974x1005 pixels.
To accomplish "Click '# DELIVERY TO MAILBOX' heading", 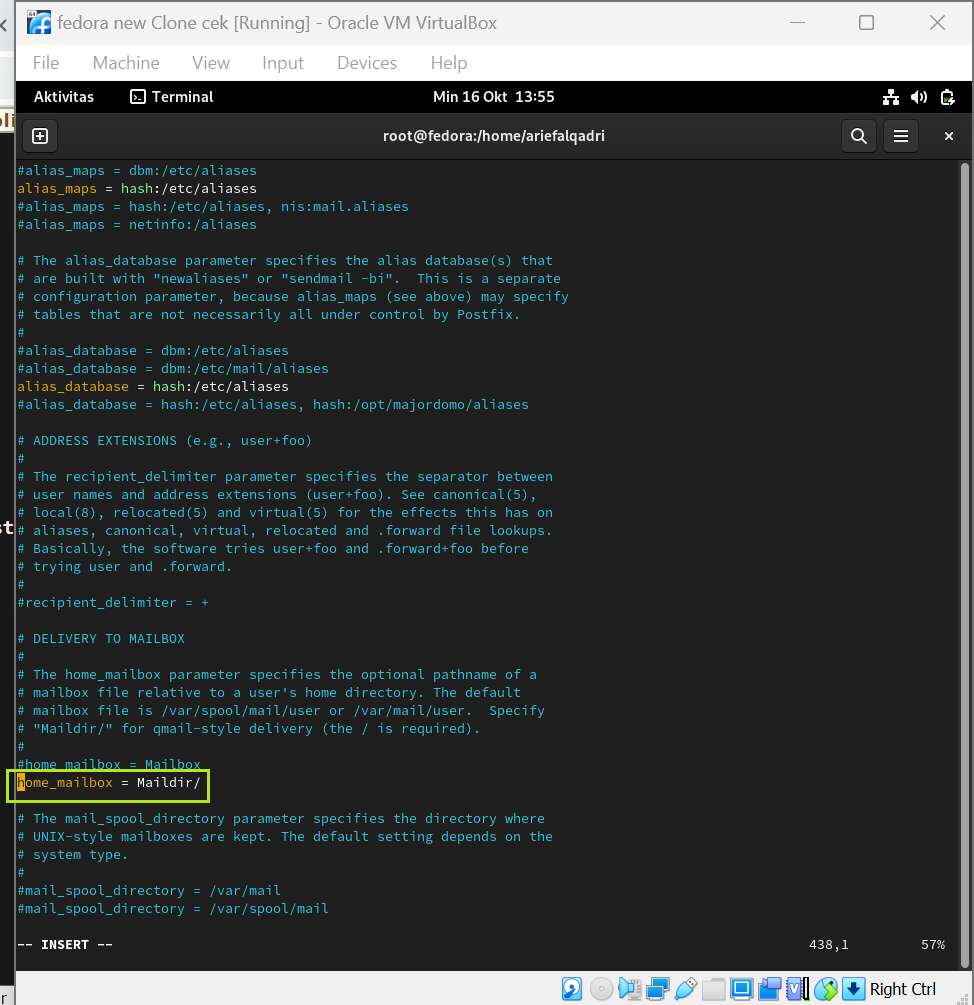I will click(x=101, y=638).
